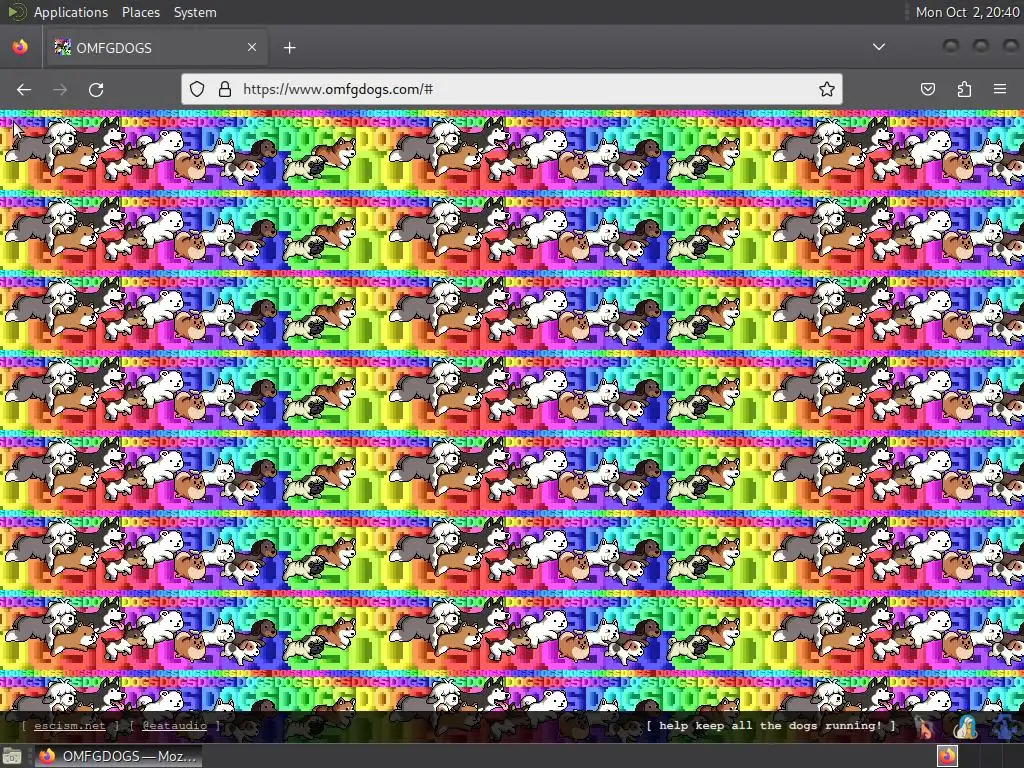
Task: Click the clock showing Mon Oct 2
Action: click(x=967, y=12)
